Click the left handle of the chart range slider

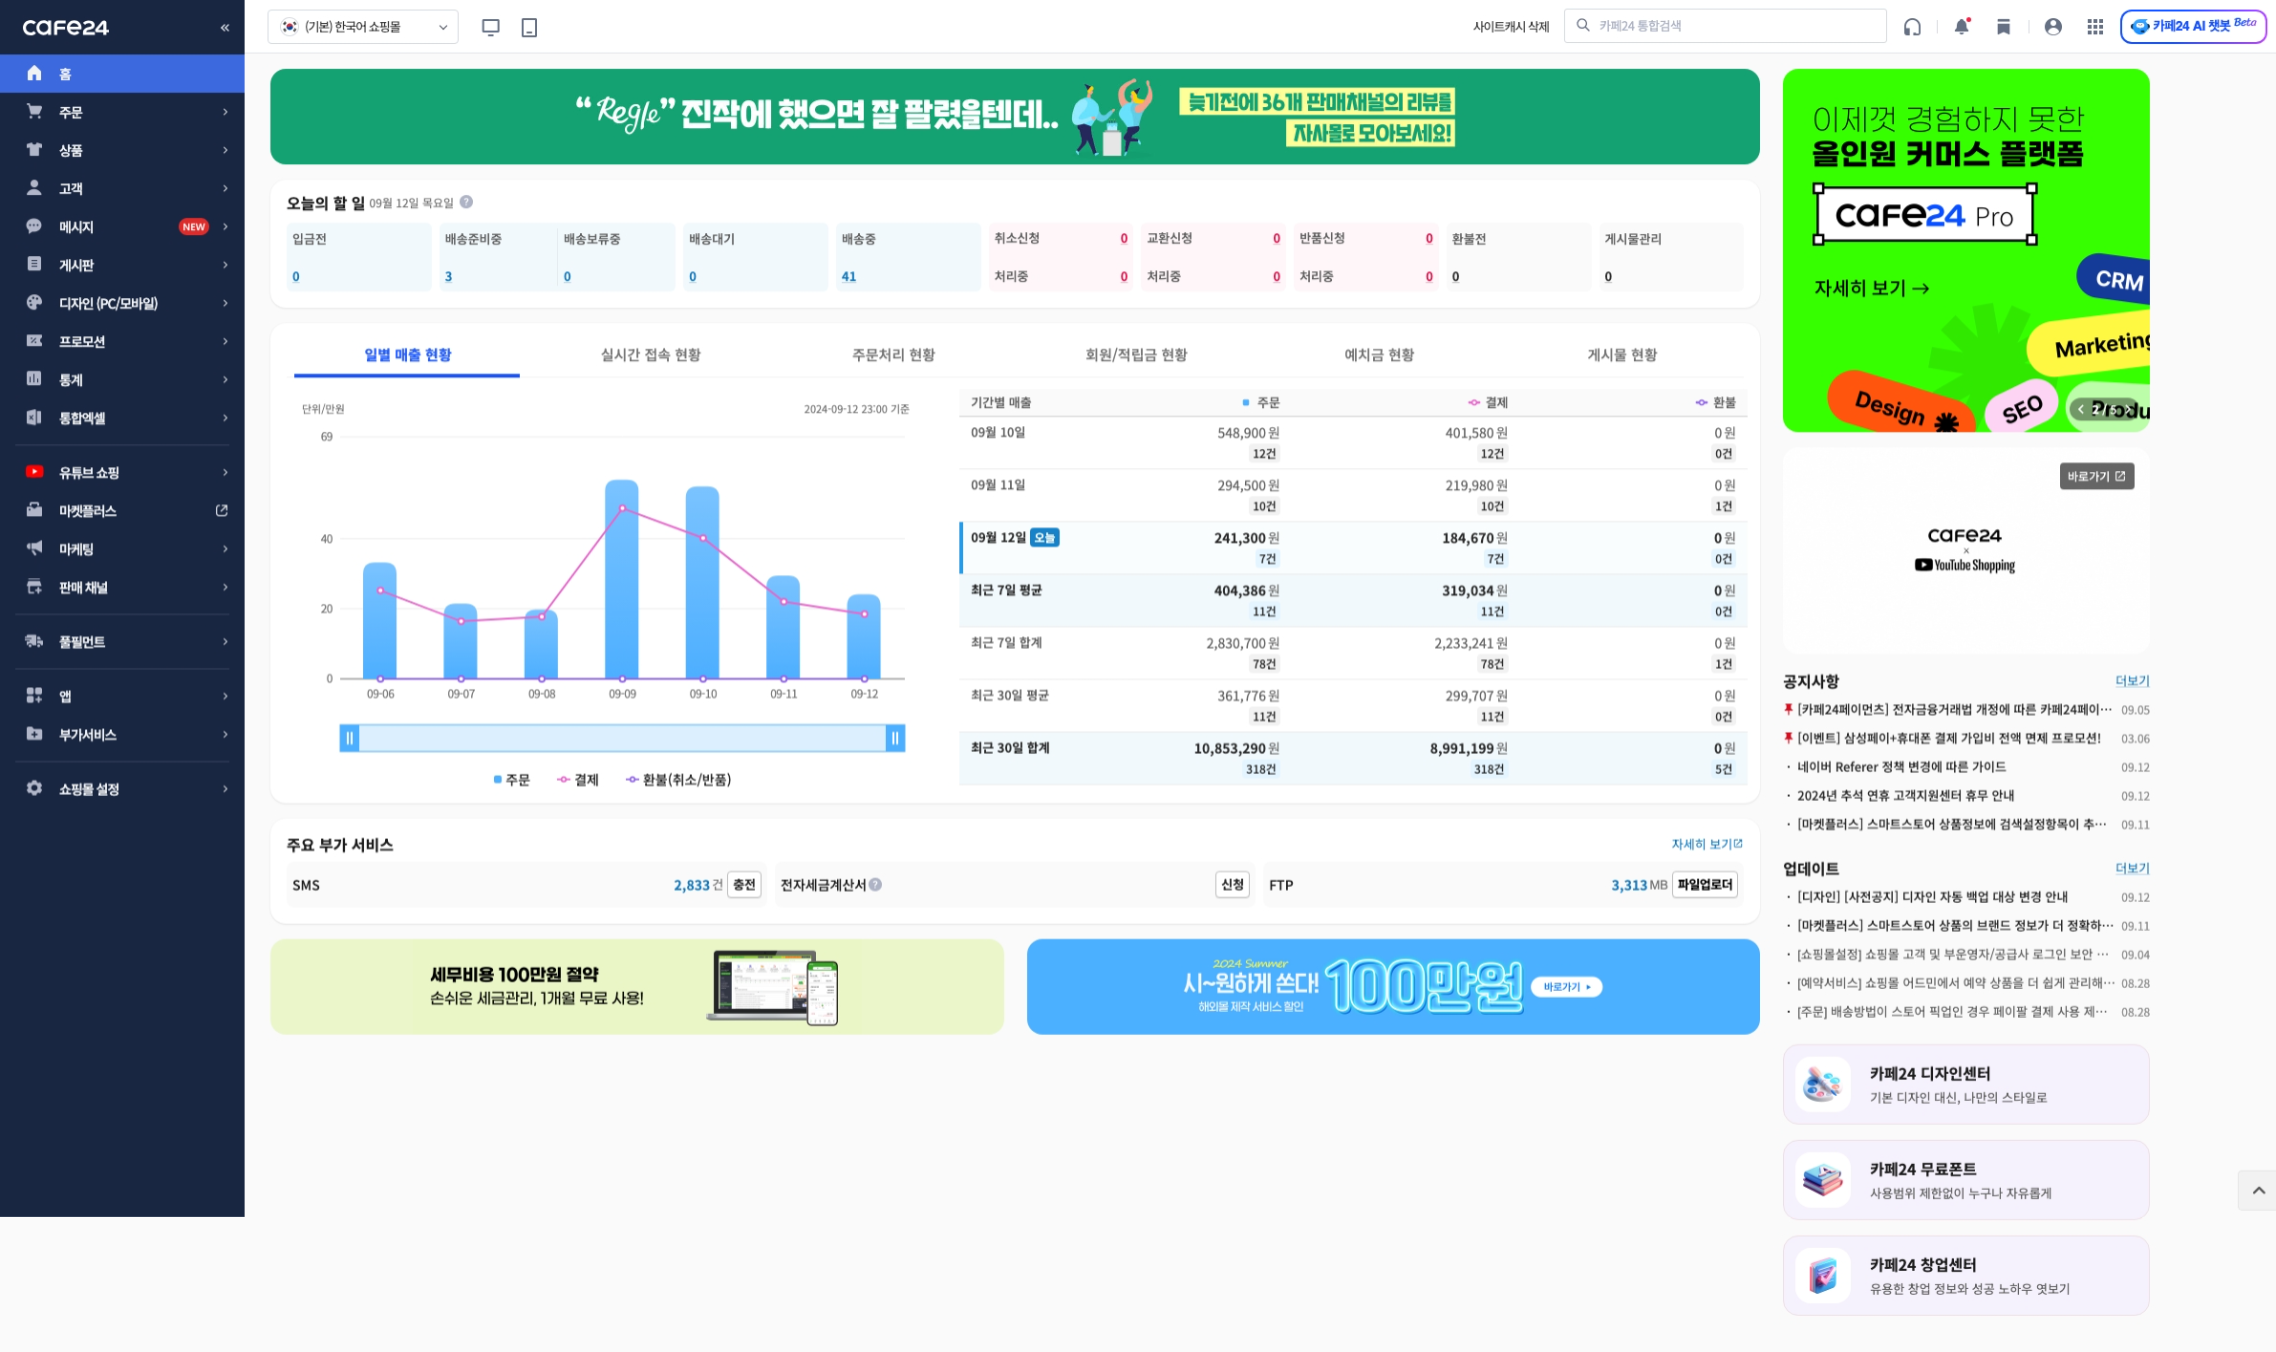pyautogui.click(x=349, y=738)
